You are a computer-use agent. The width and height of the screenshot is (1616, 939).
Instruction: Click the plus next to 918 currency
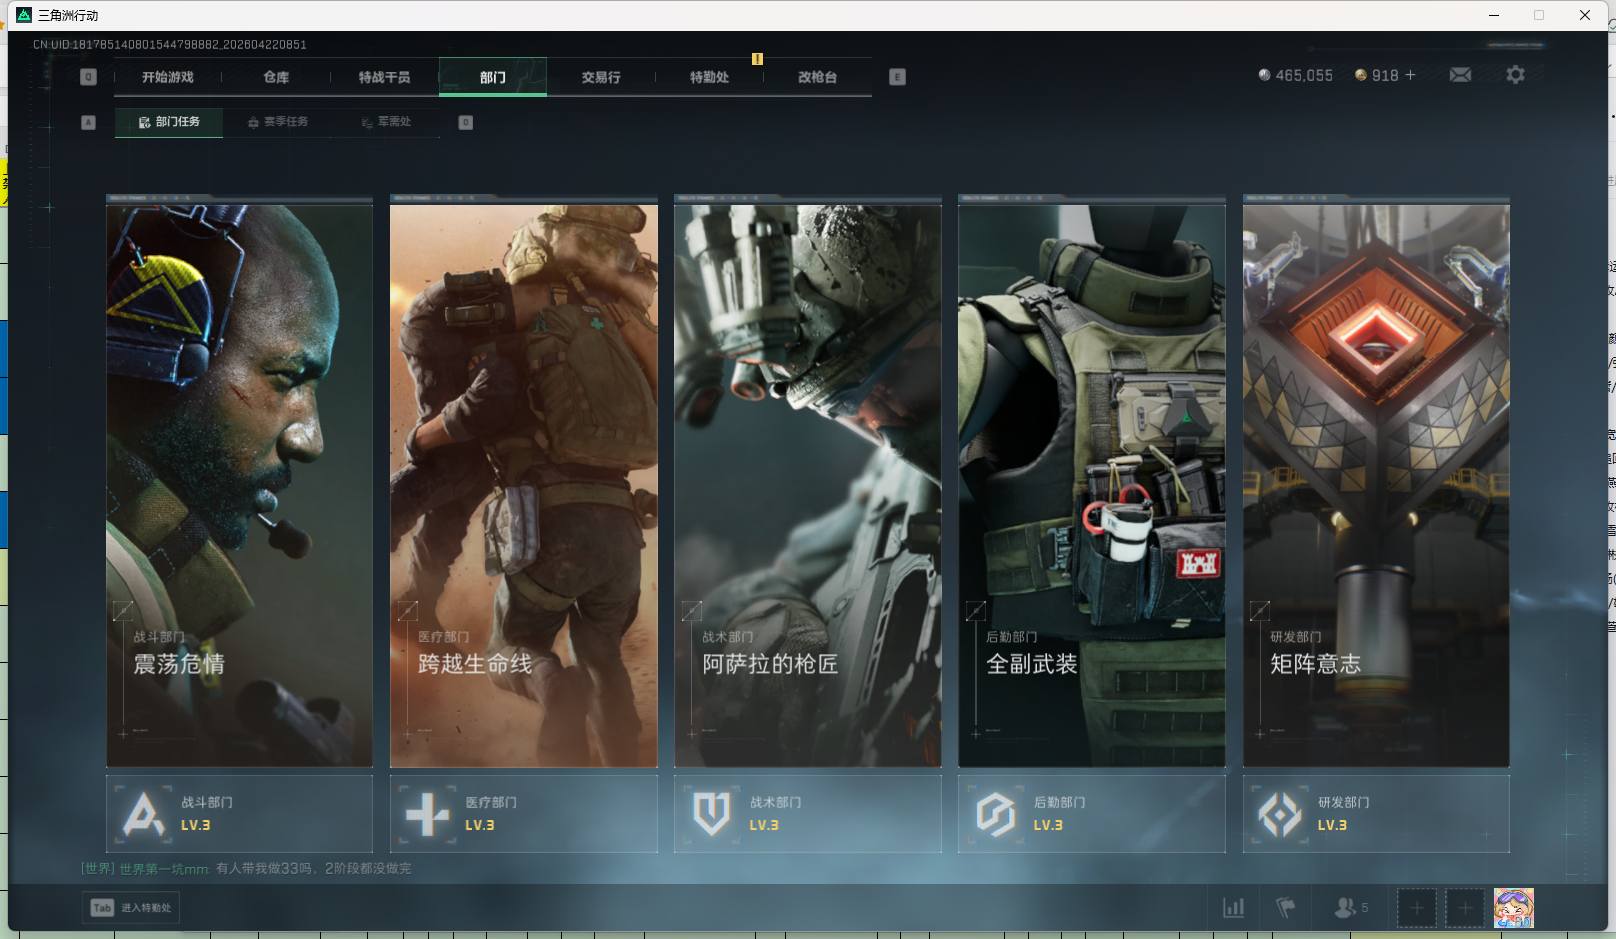(x=1411, y=75)
